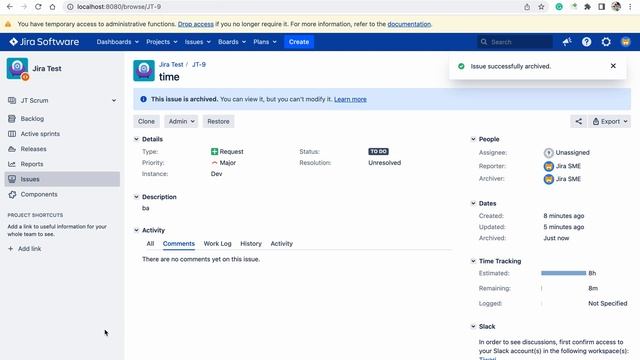Open browser extensions puzzle icon
Screen dimensions: 640x360
pos(587,7)
